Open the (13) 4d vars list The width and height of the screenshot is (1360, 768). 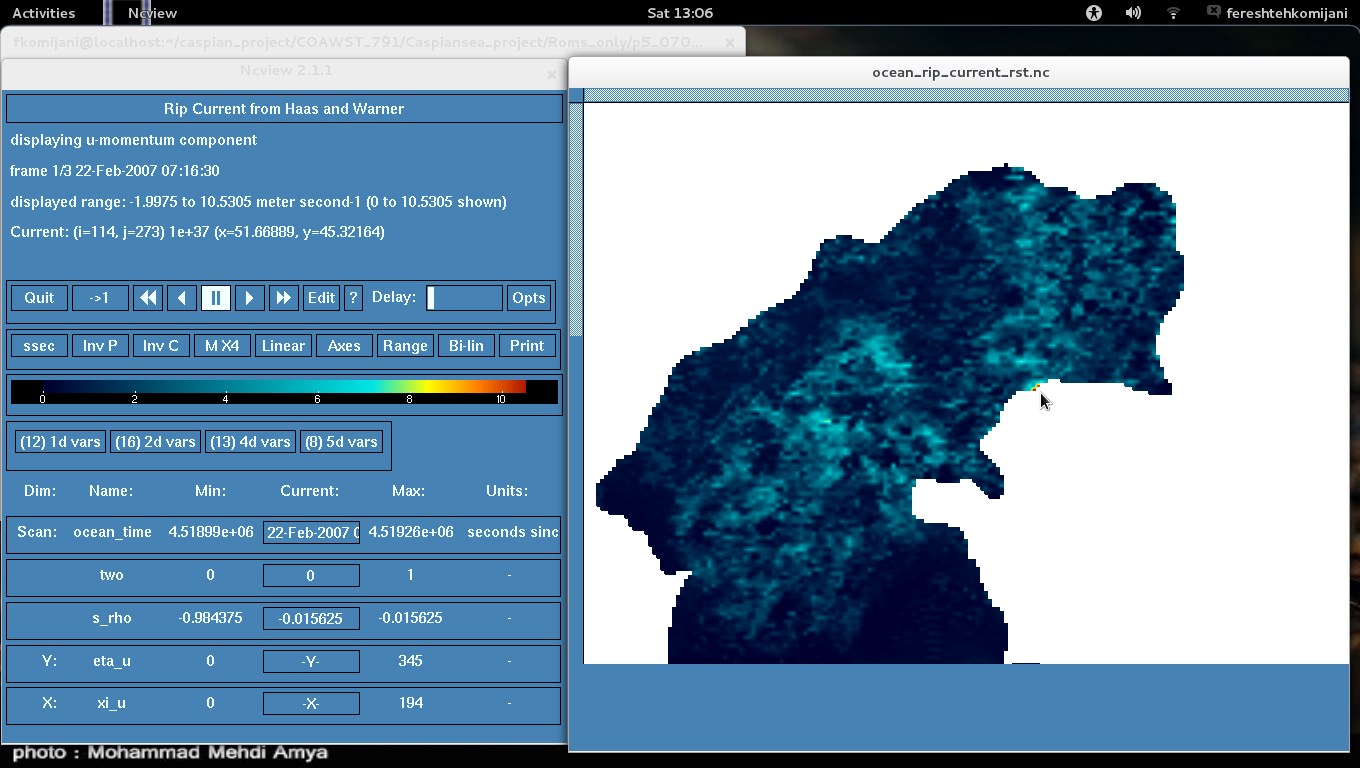pyautogui.click(x=250, y=442)
